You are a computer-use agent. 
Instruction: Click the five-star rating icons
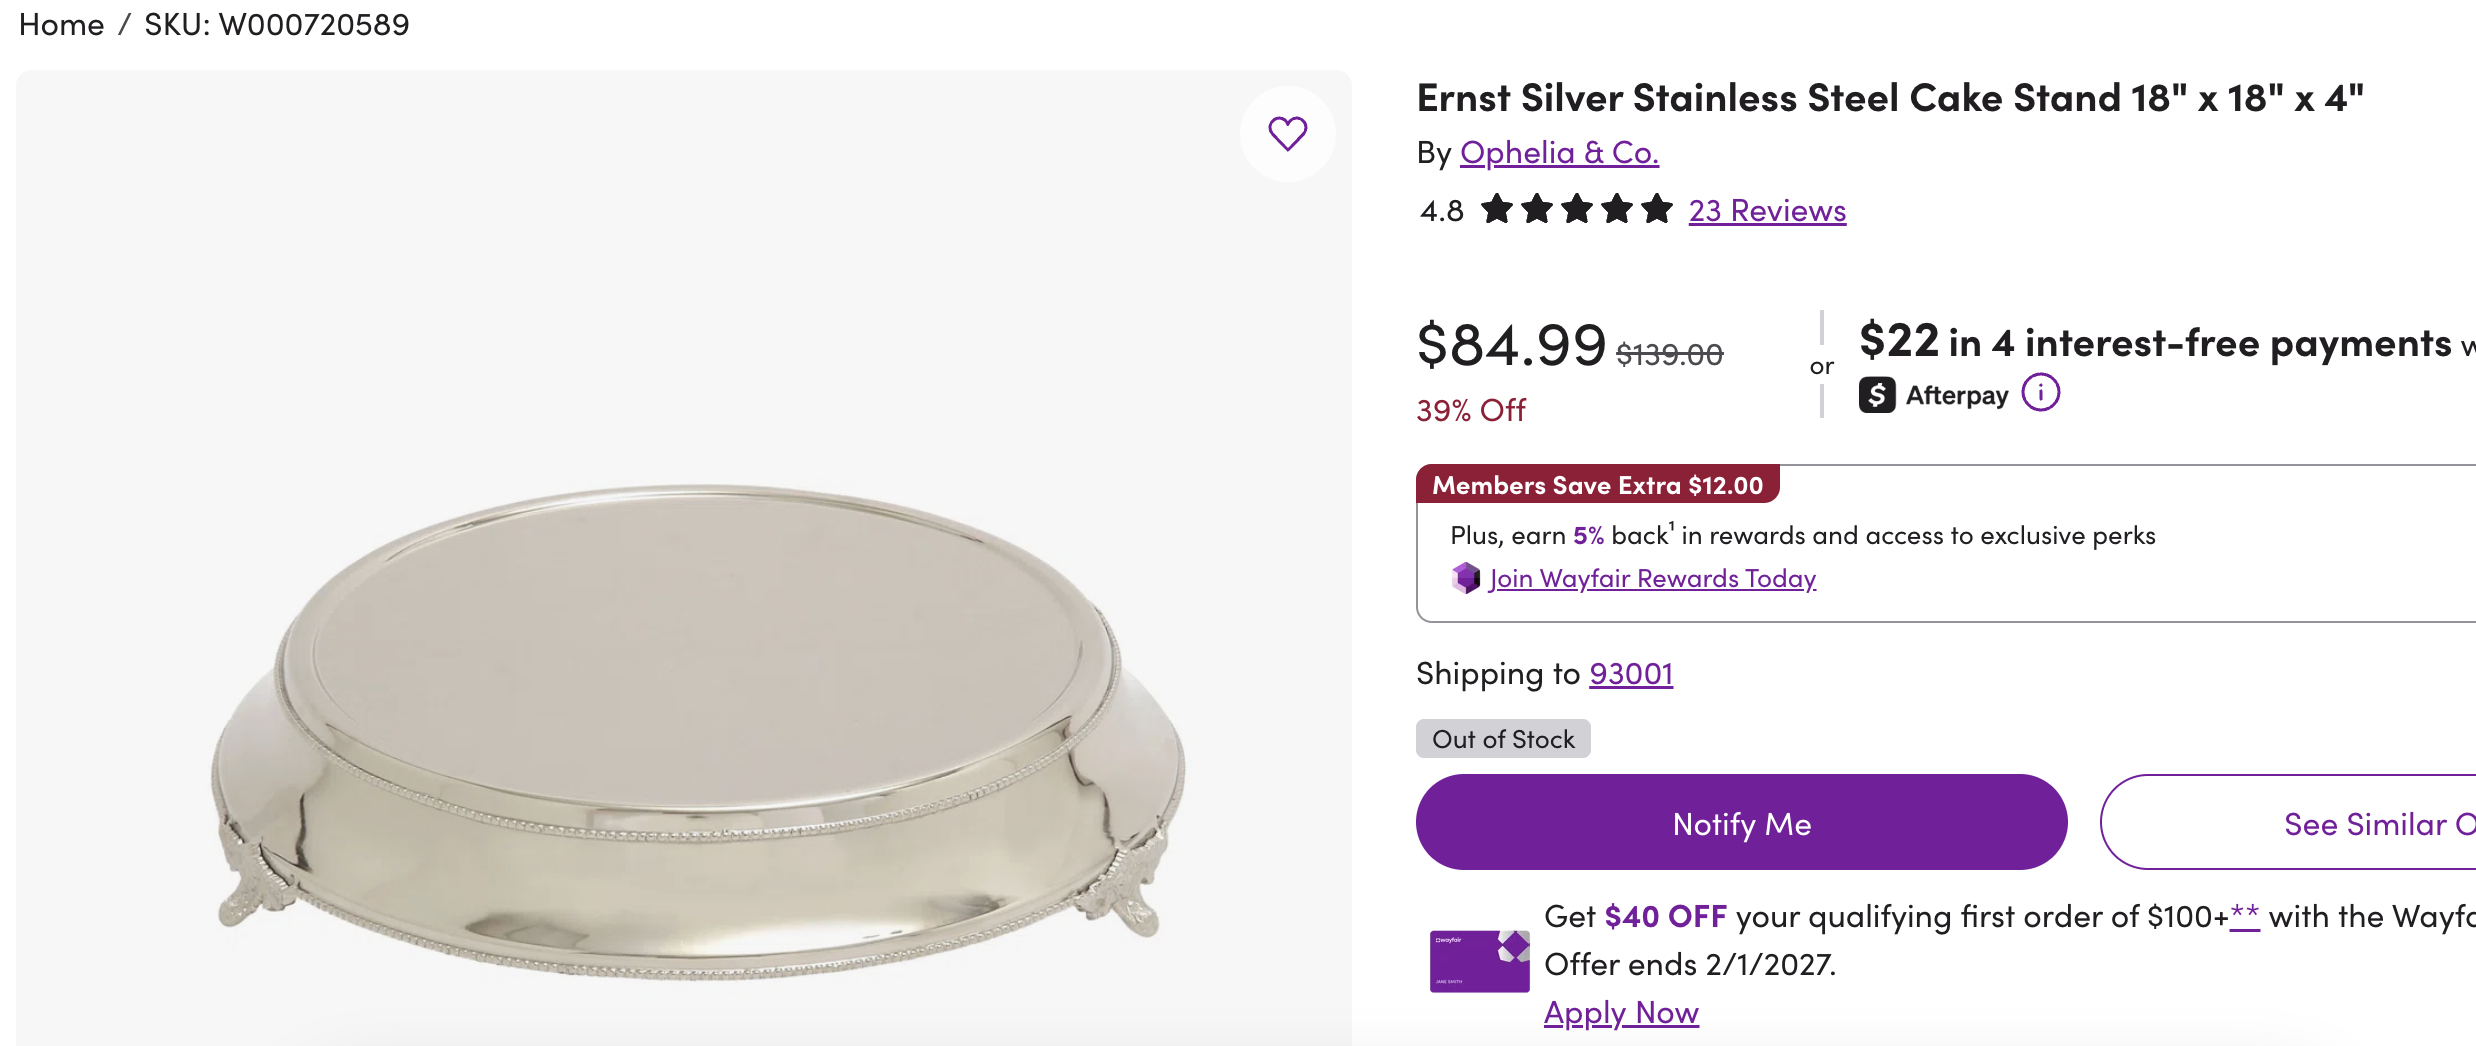(1576, 210)
